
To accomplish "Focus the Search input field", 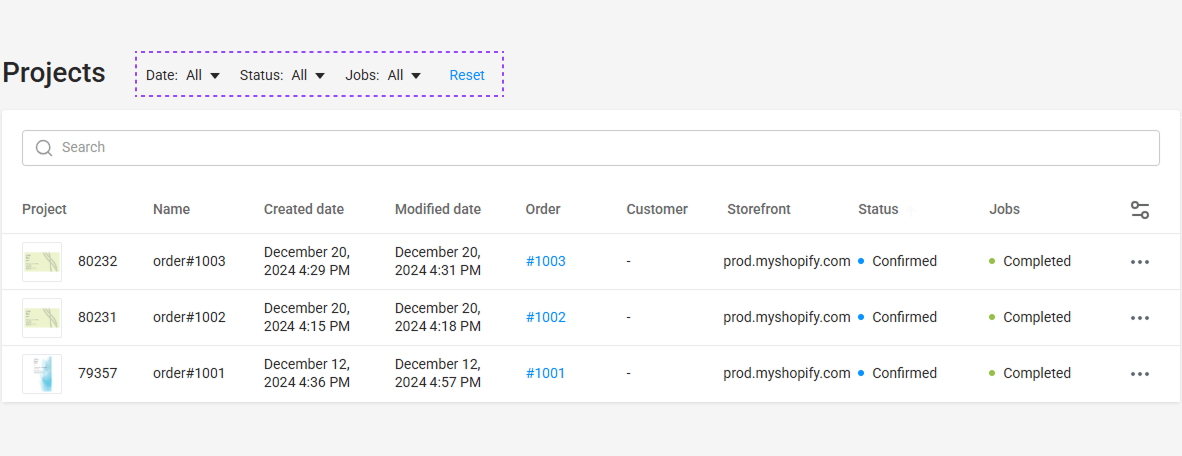I will 590,148.
